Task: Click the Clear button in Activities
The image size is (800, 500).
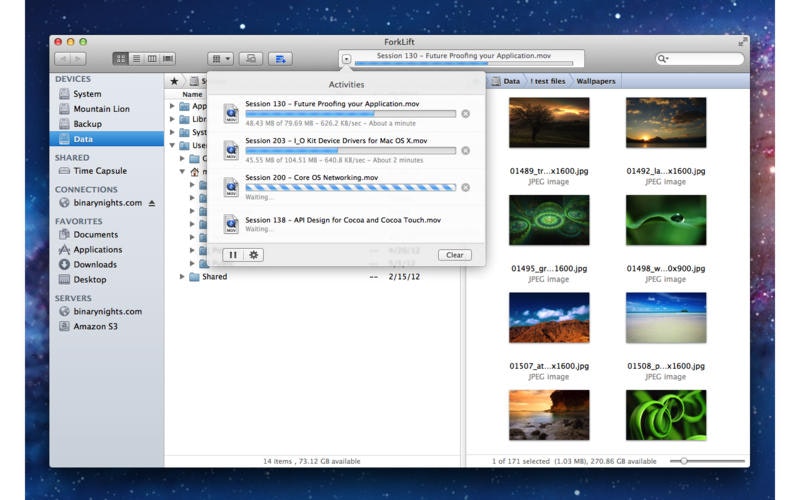Action: pos(454,255)
